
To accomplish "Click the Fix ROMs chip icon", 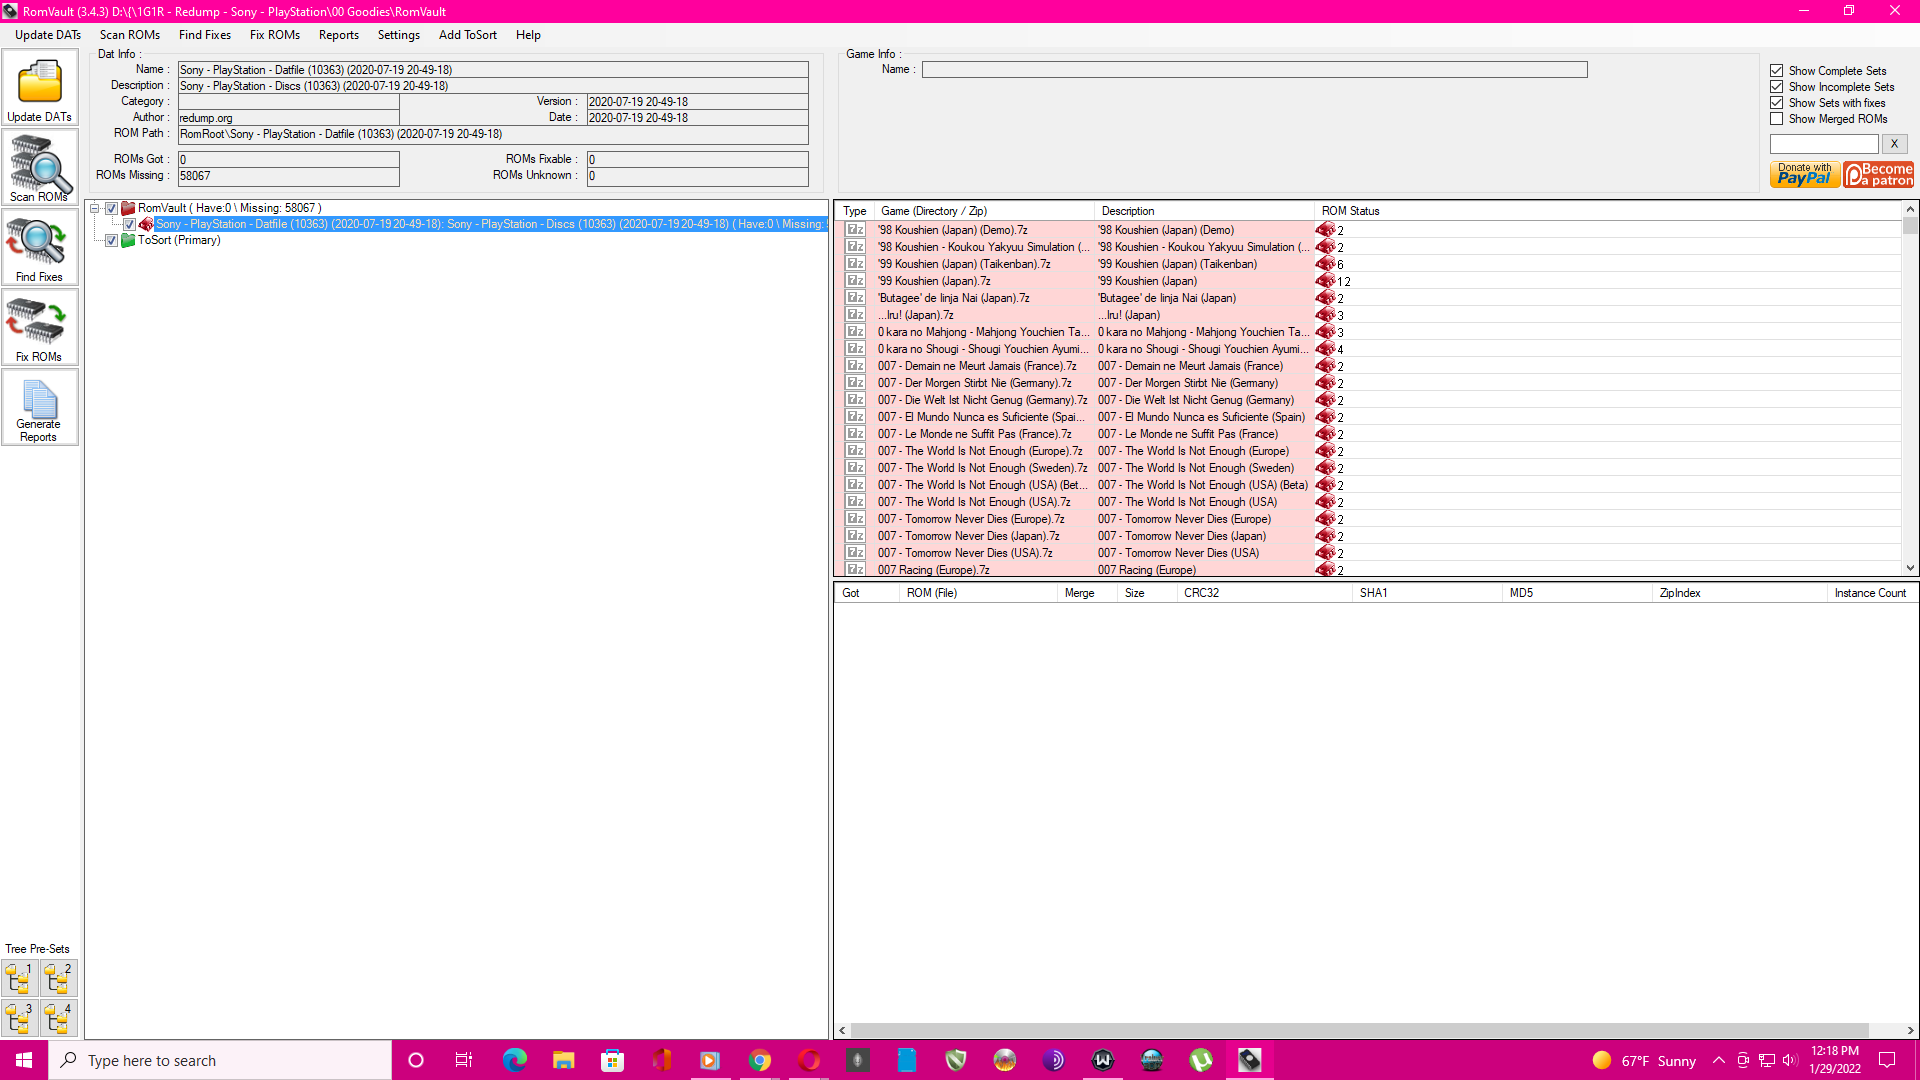I will (40, 328).
